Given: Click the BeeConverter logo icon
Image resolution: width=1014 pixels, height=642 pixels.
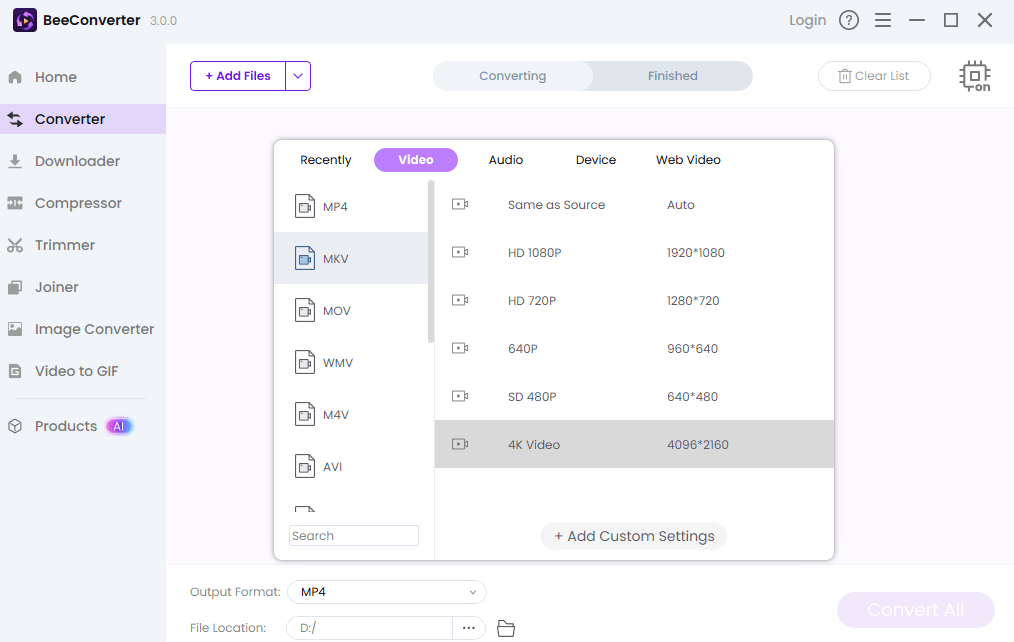Looking at the screenshot, I should (x=25, y=20).
